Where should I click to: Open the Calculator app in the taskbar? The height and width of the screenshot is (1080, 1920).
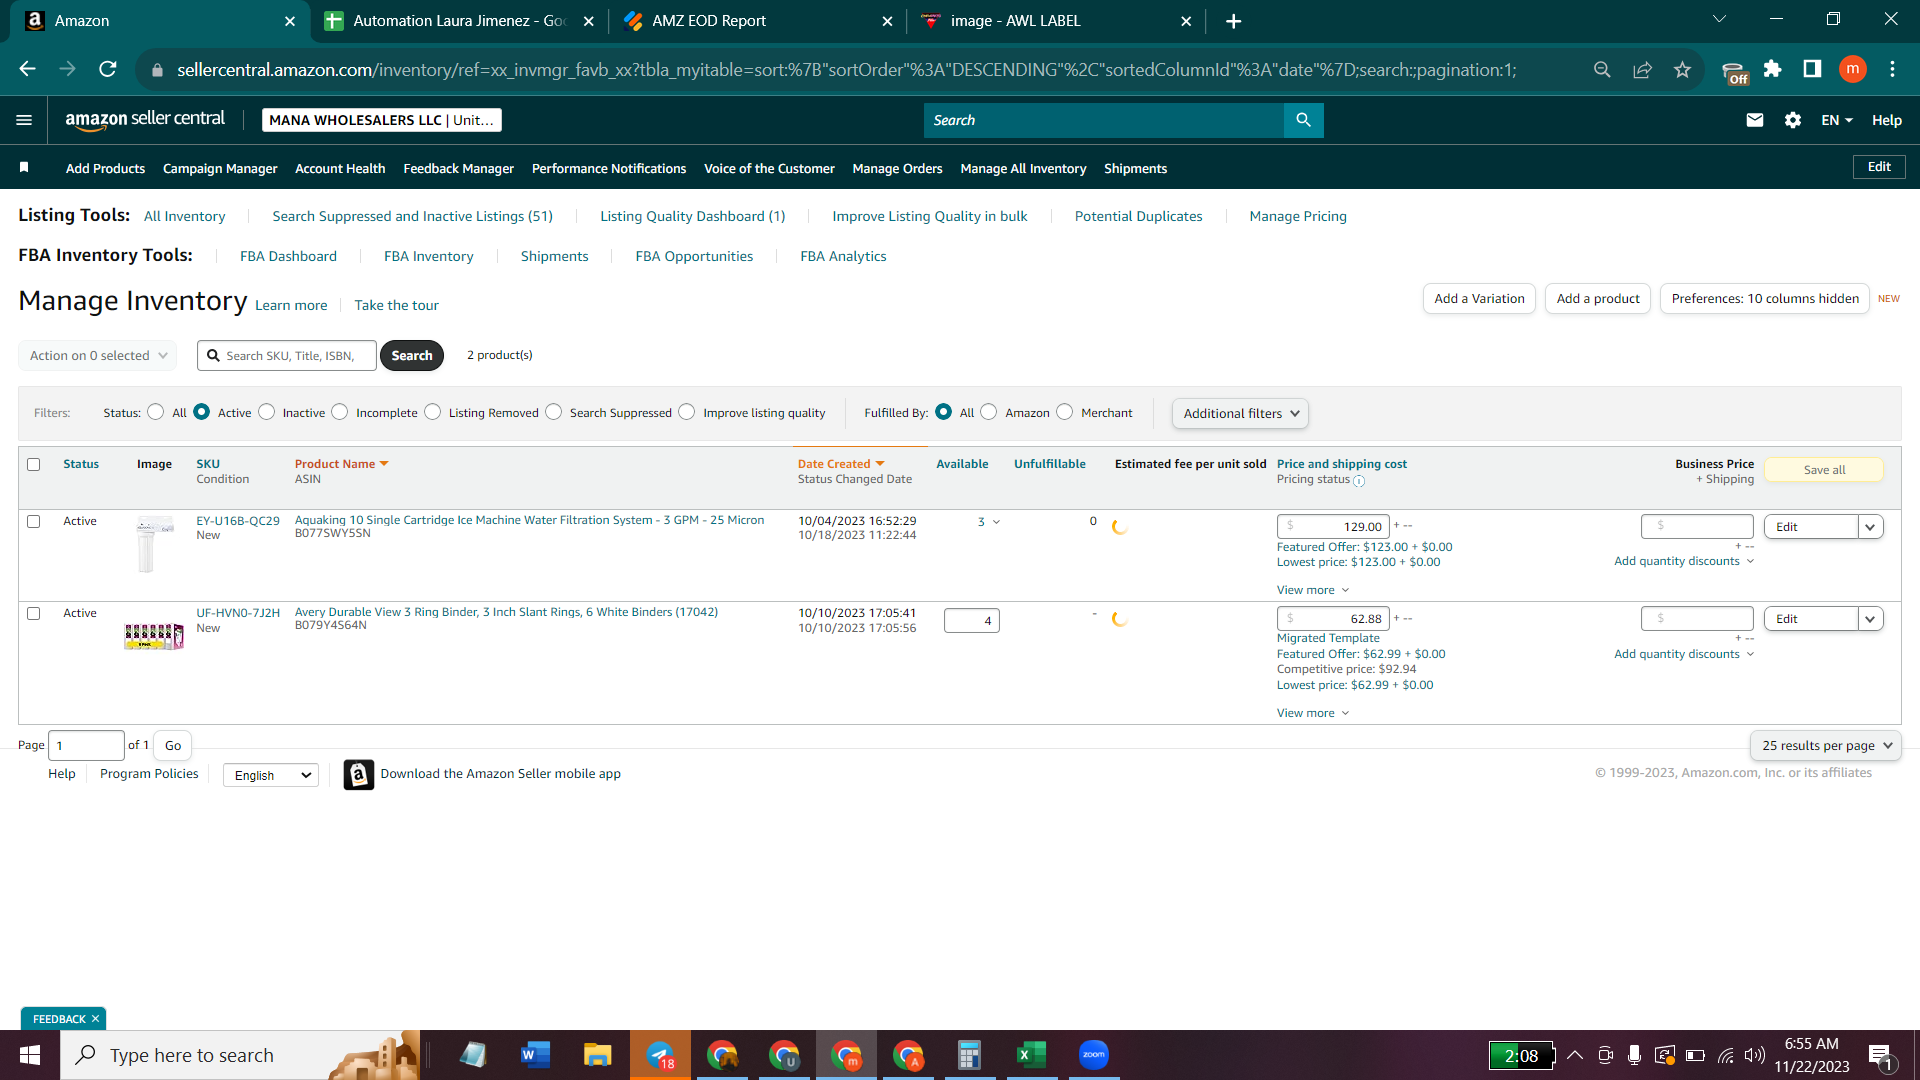(x=969, y=1055)
